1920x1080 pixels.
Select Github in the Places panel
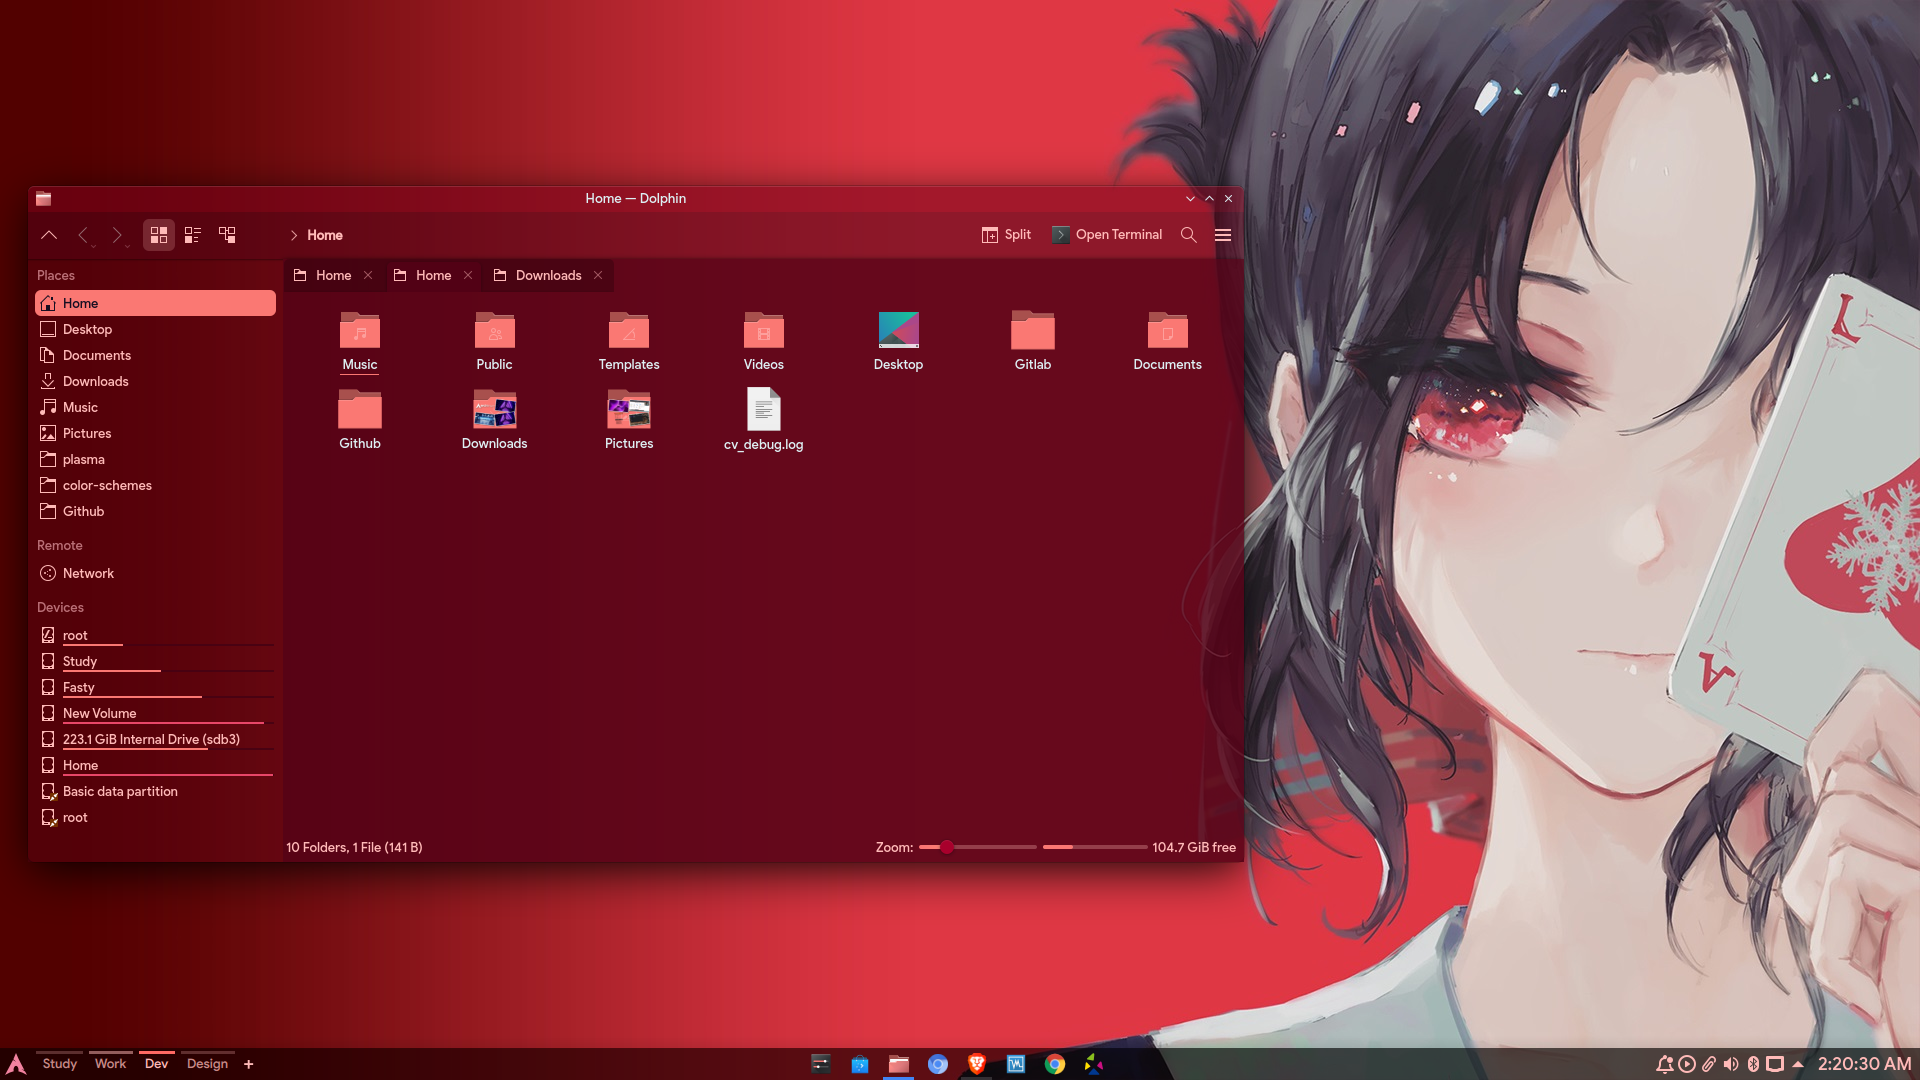click(155, 511)
